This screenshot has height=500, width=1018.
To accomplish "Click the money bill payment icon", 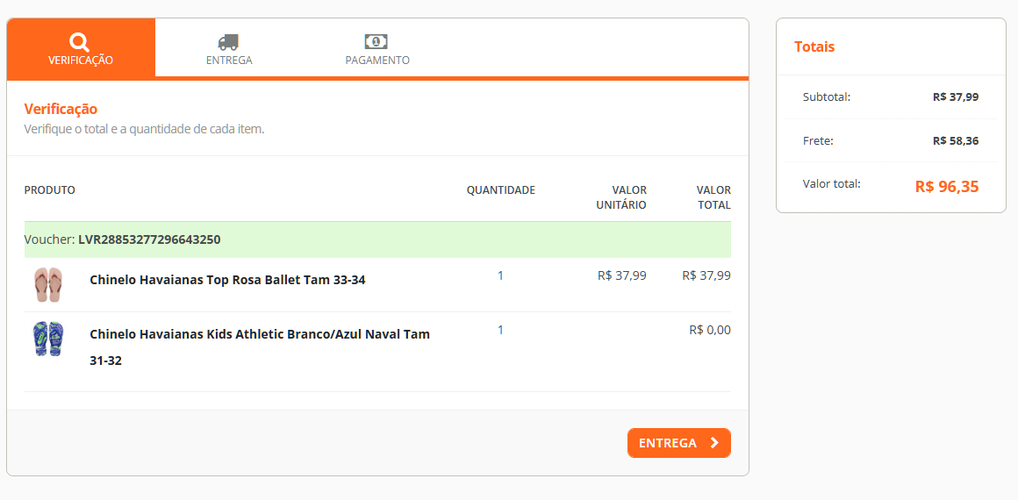I will [377, 42].
